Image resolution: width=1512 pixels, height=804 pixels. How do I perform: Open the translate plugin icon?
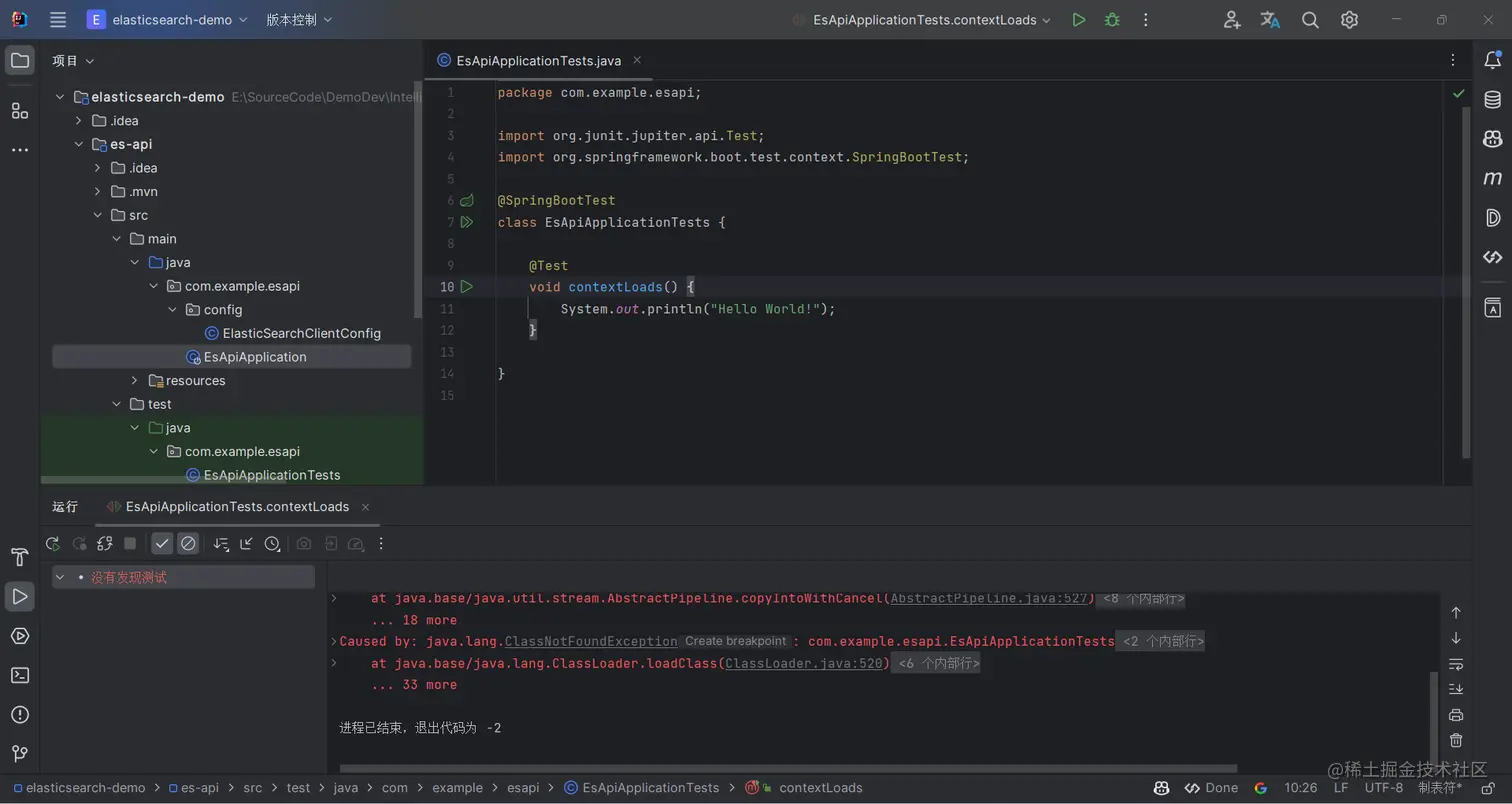pyautogui.click(x=1270, y=19)
